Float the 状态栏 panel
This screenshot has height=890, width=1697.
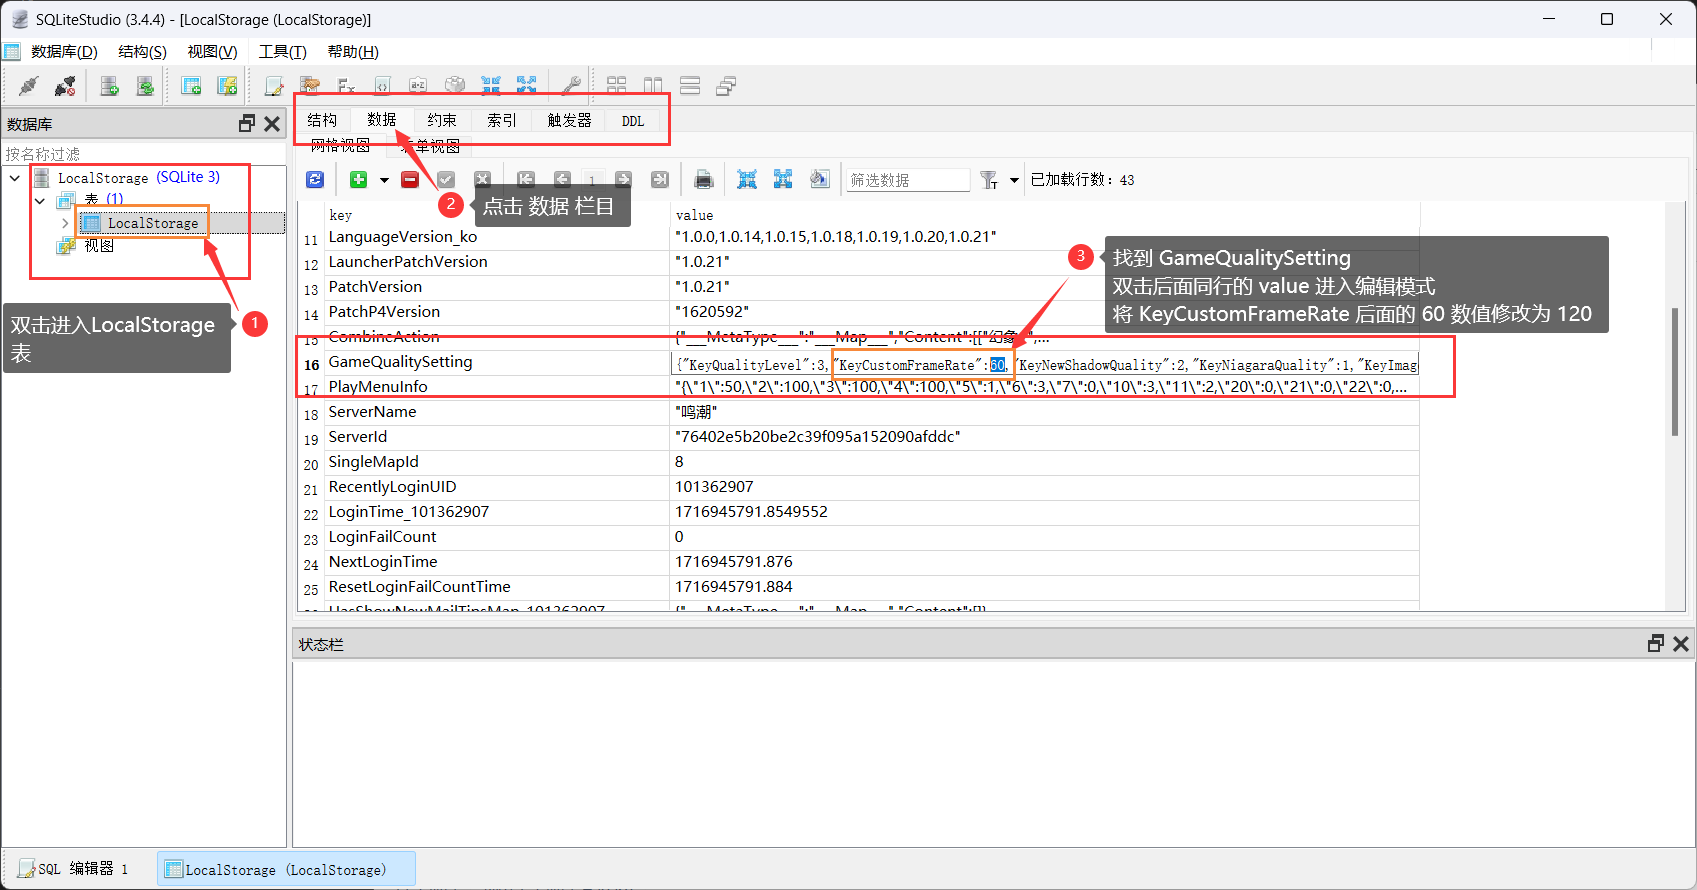[1656, 644]
